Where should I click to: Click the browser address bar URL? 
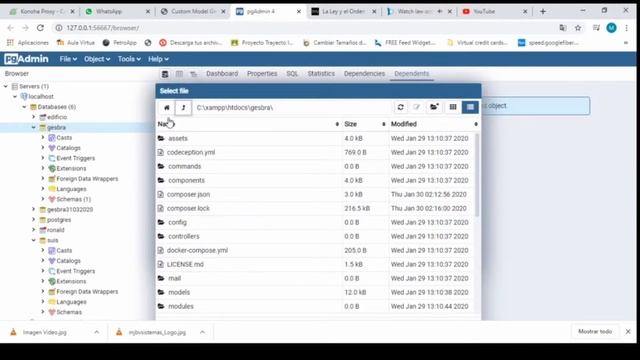coord(102,28)
